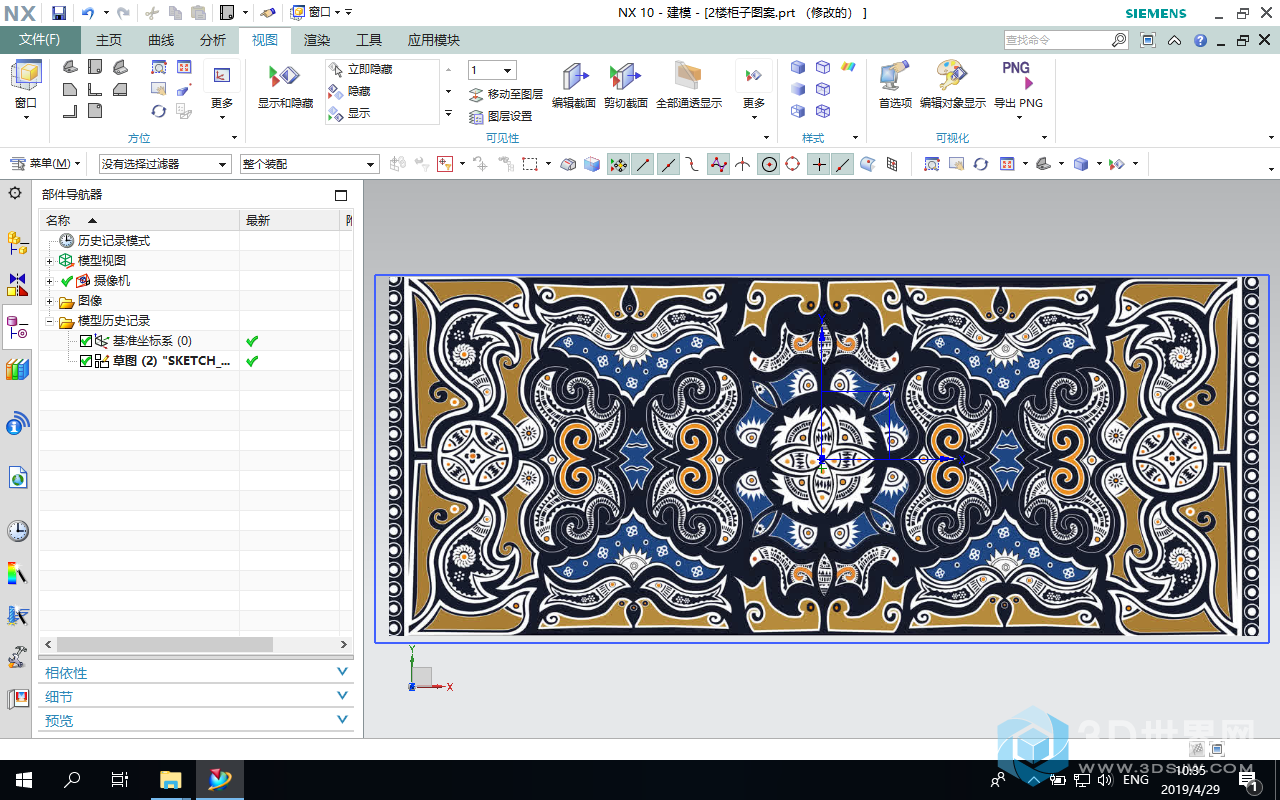
Task: Click the Save icon in title bar
Action: point(59,13)
